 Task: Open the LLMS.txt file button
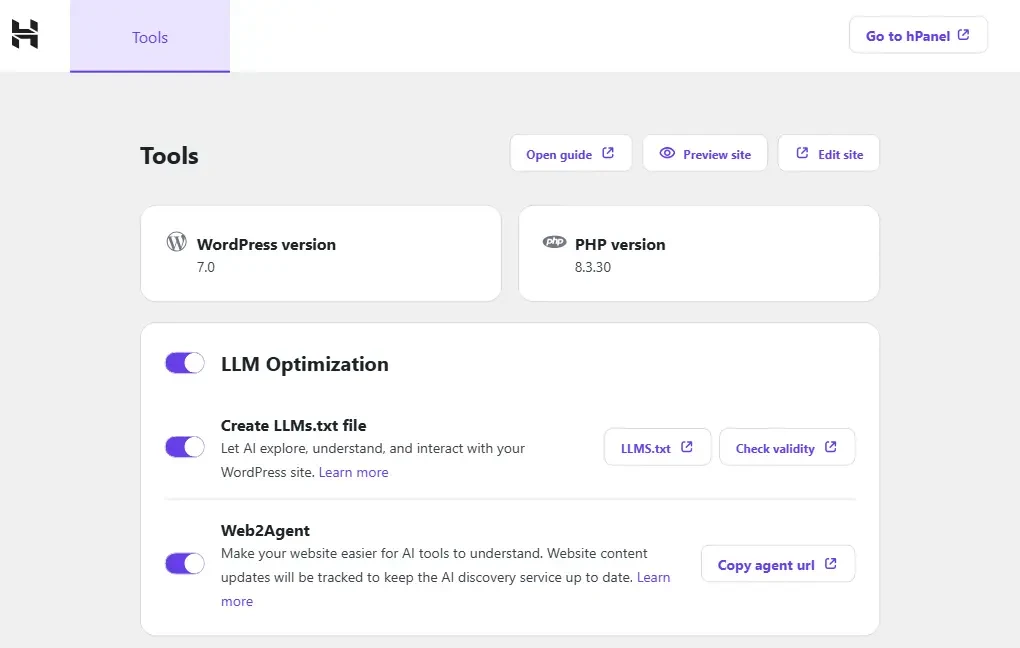657,447
